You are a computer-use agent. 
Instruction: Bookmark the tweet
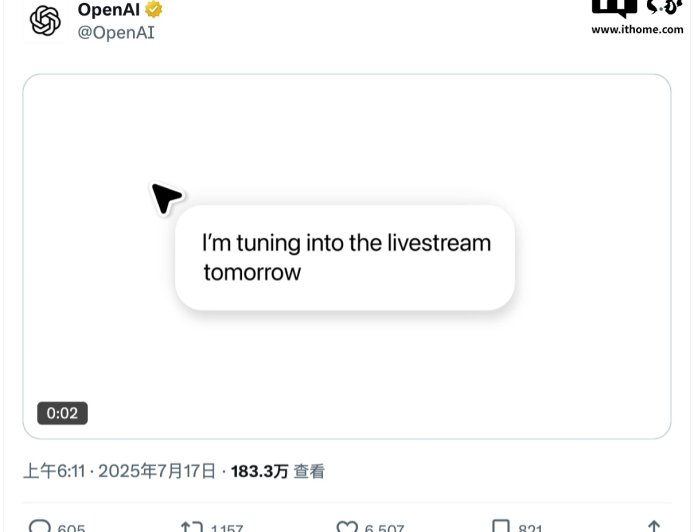(x=501, y=526)
